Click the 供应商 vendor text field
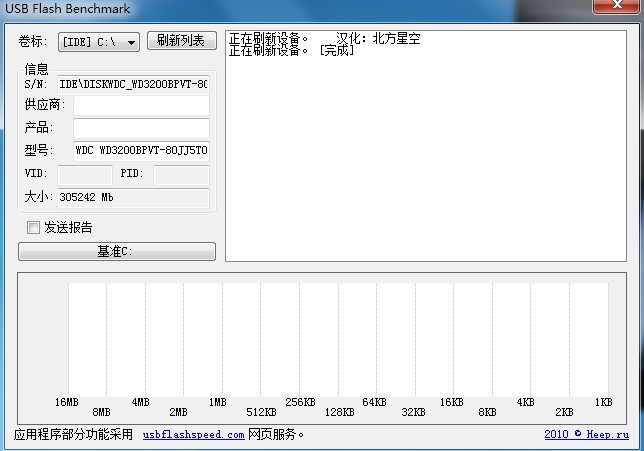Screen dimensions: 644x451 click(141, 106)
